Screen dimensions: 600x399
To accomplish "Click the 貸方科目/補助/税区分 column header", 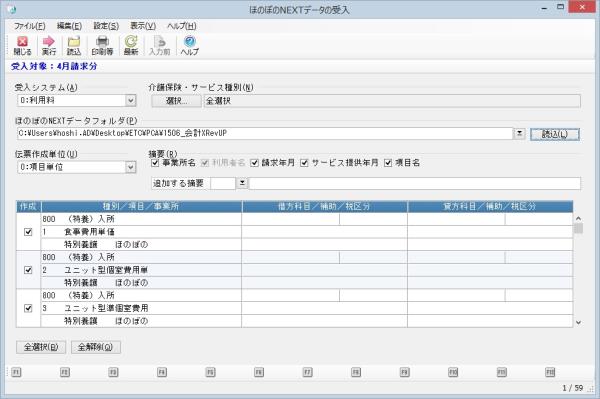I will coord(490,207).
